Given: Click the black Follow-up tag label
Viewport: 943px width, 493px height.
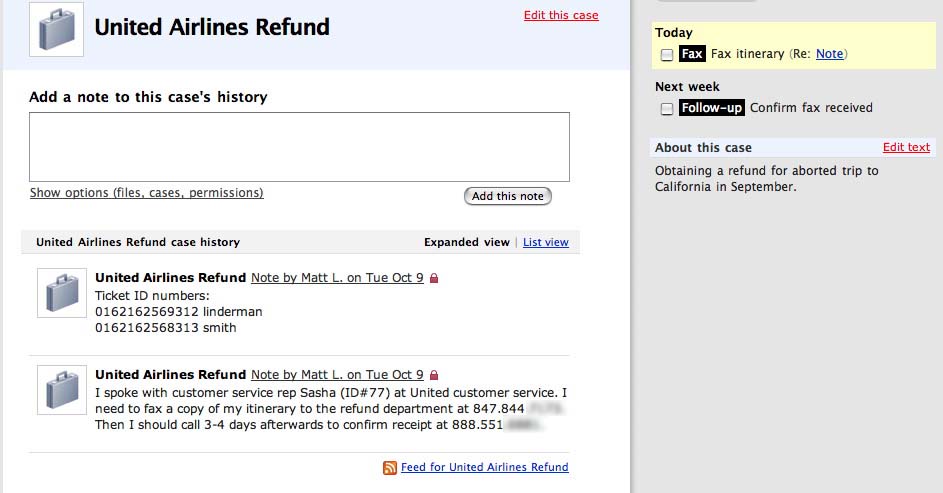Looking at the screenshot, I should [x=711, y=108].
